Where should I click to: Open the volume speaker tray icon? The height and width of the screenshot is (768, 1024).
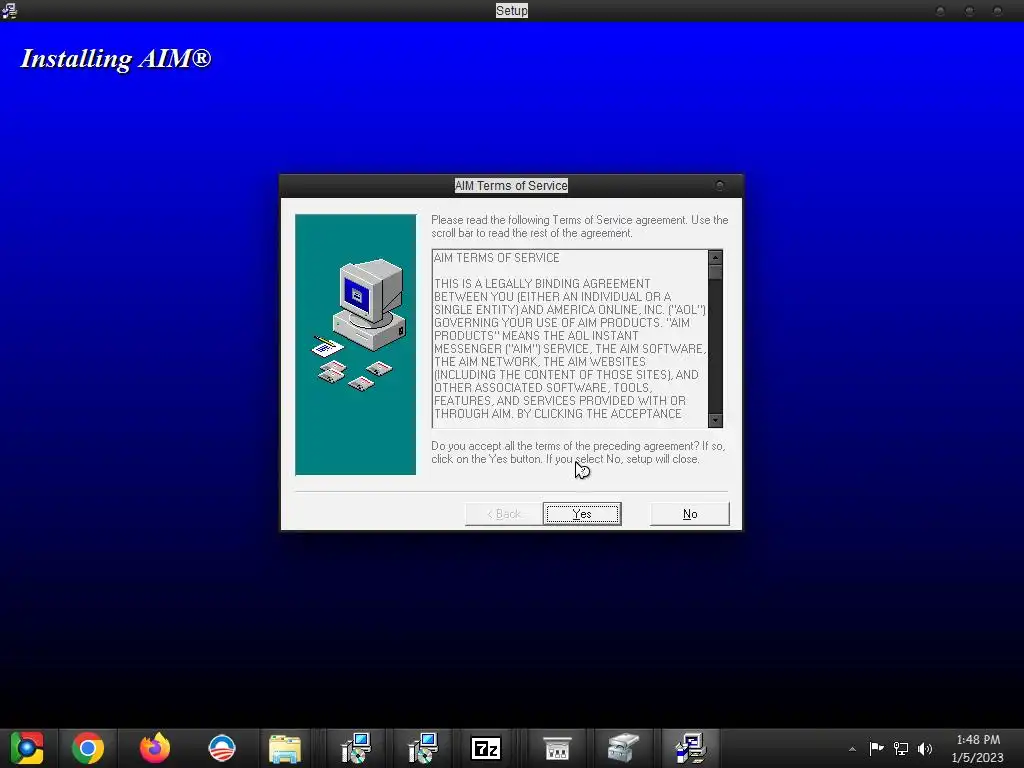(925, 748)
